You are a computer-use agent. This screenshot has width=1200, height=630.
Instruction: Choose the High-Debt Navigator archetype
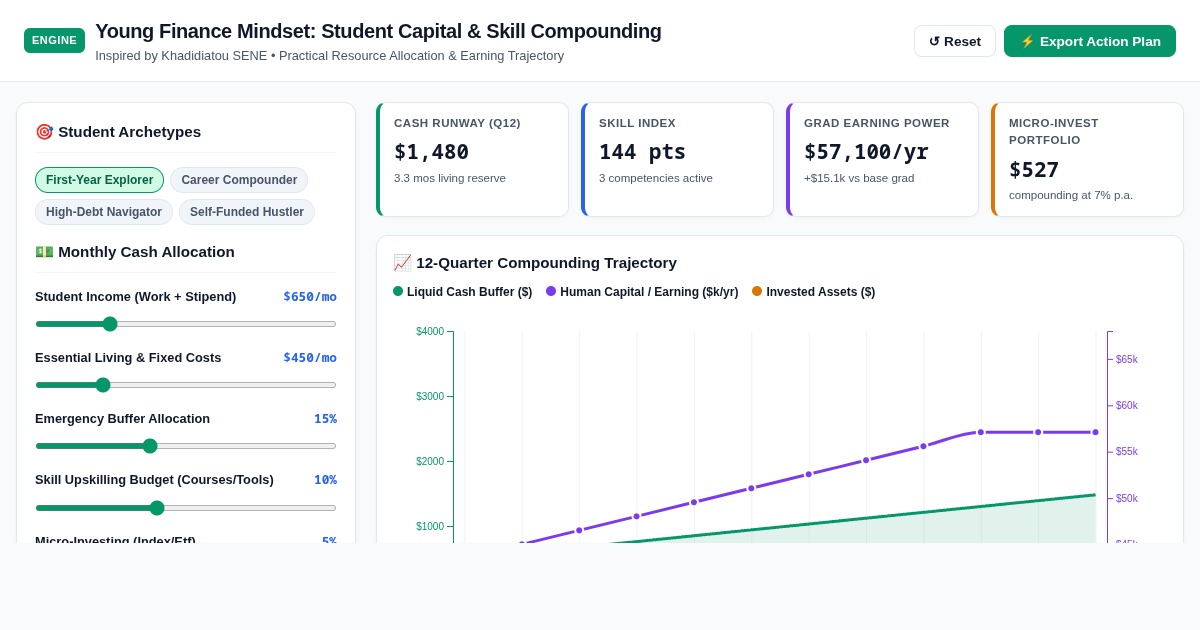point(104,212)
